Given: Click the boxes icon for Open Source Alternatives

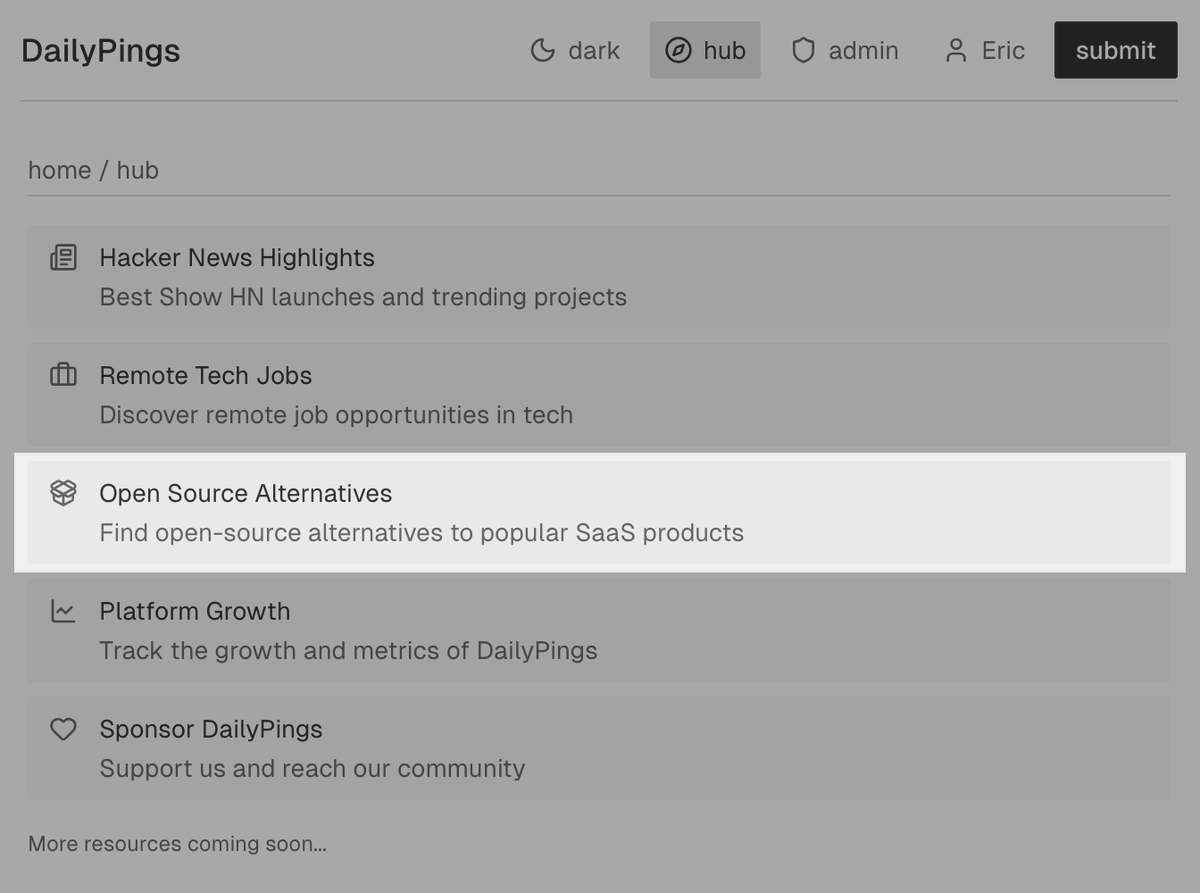Looking at the screenshot, I should pyautogui.click(x=63, y=493).
